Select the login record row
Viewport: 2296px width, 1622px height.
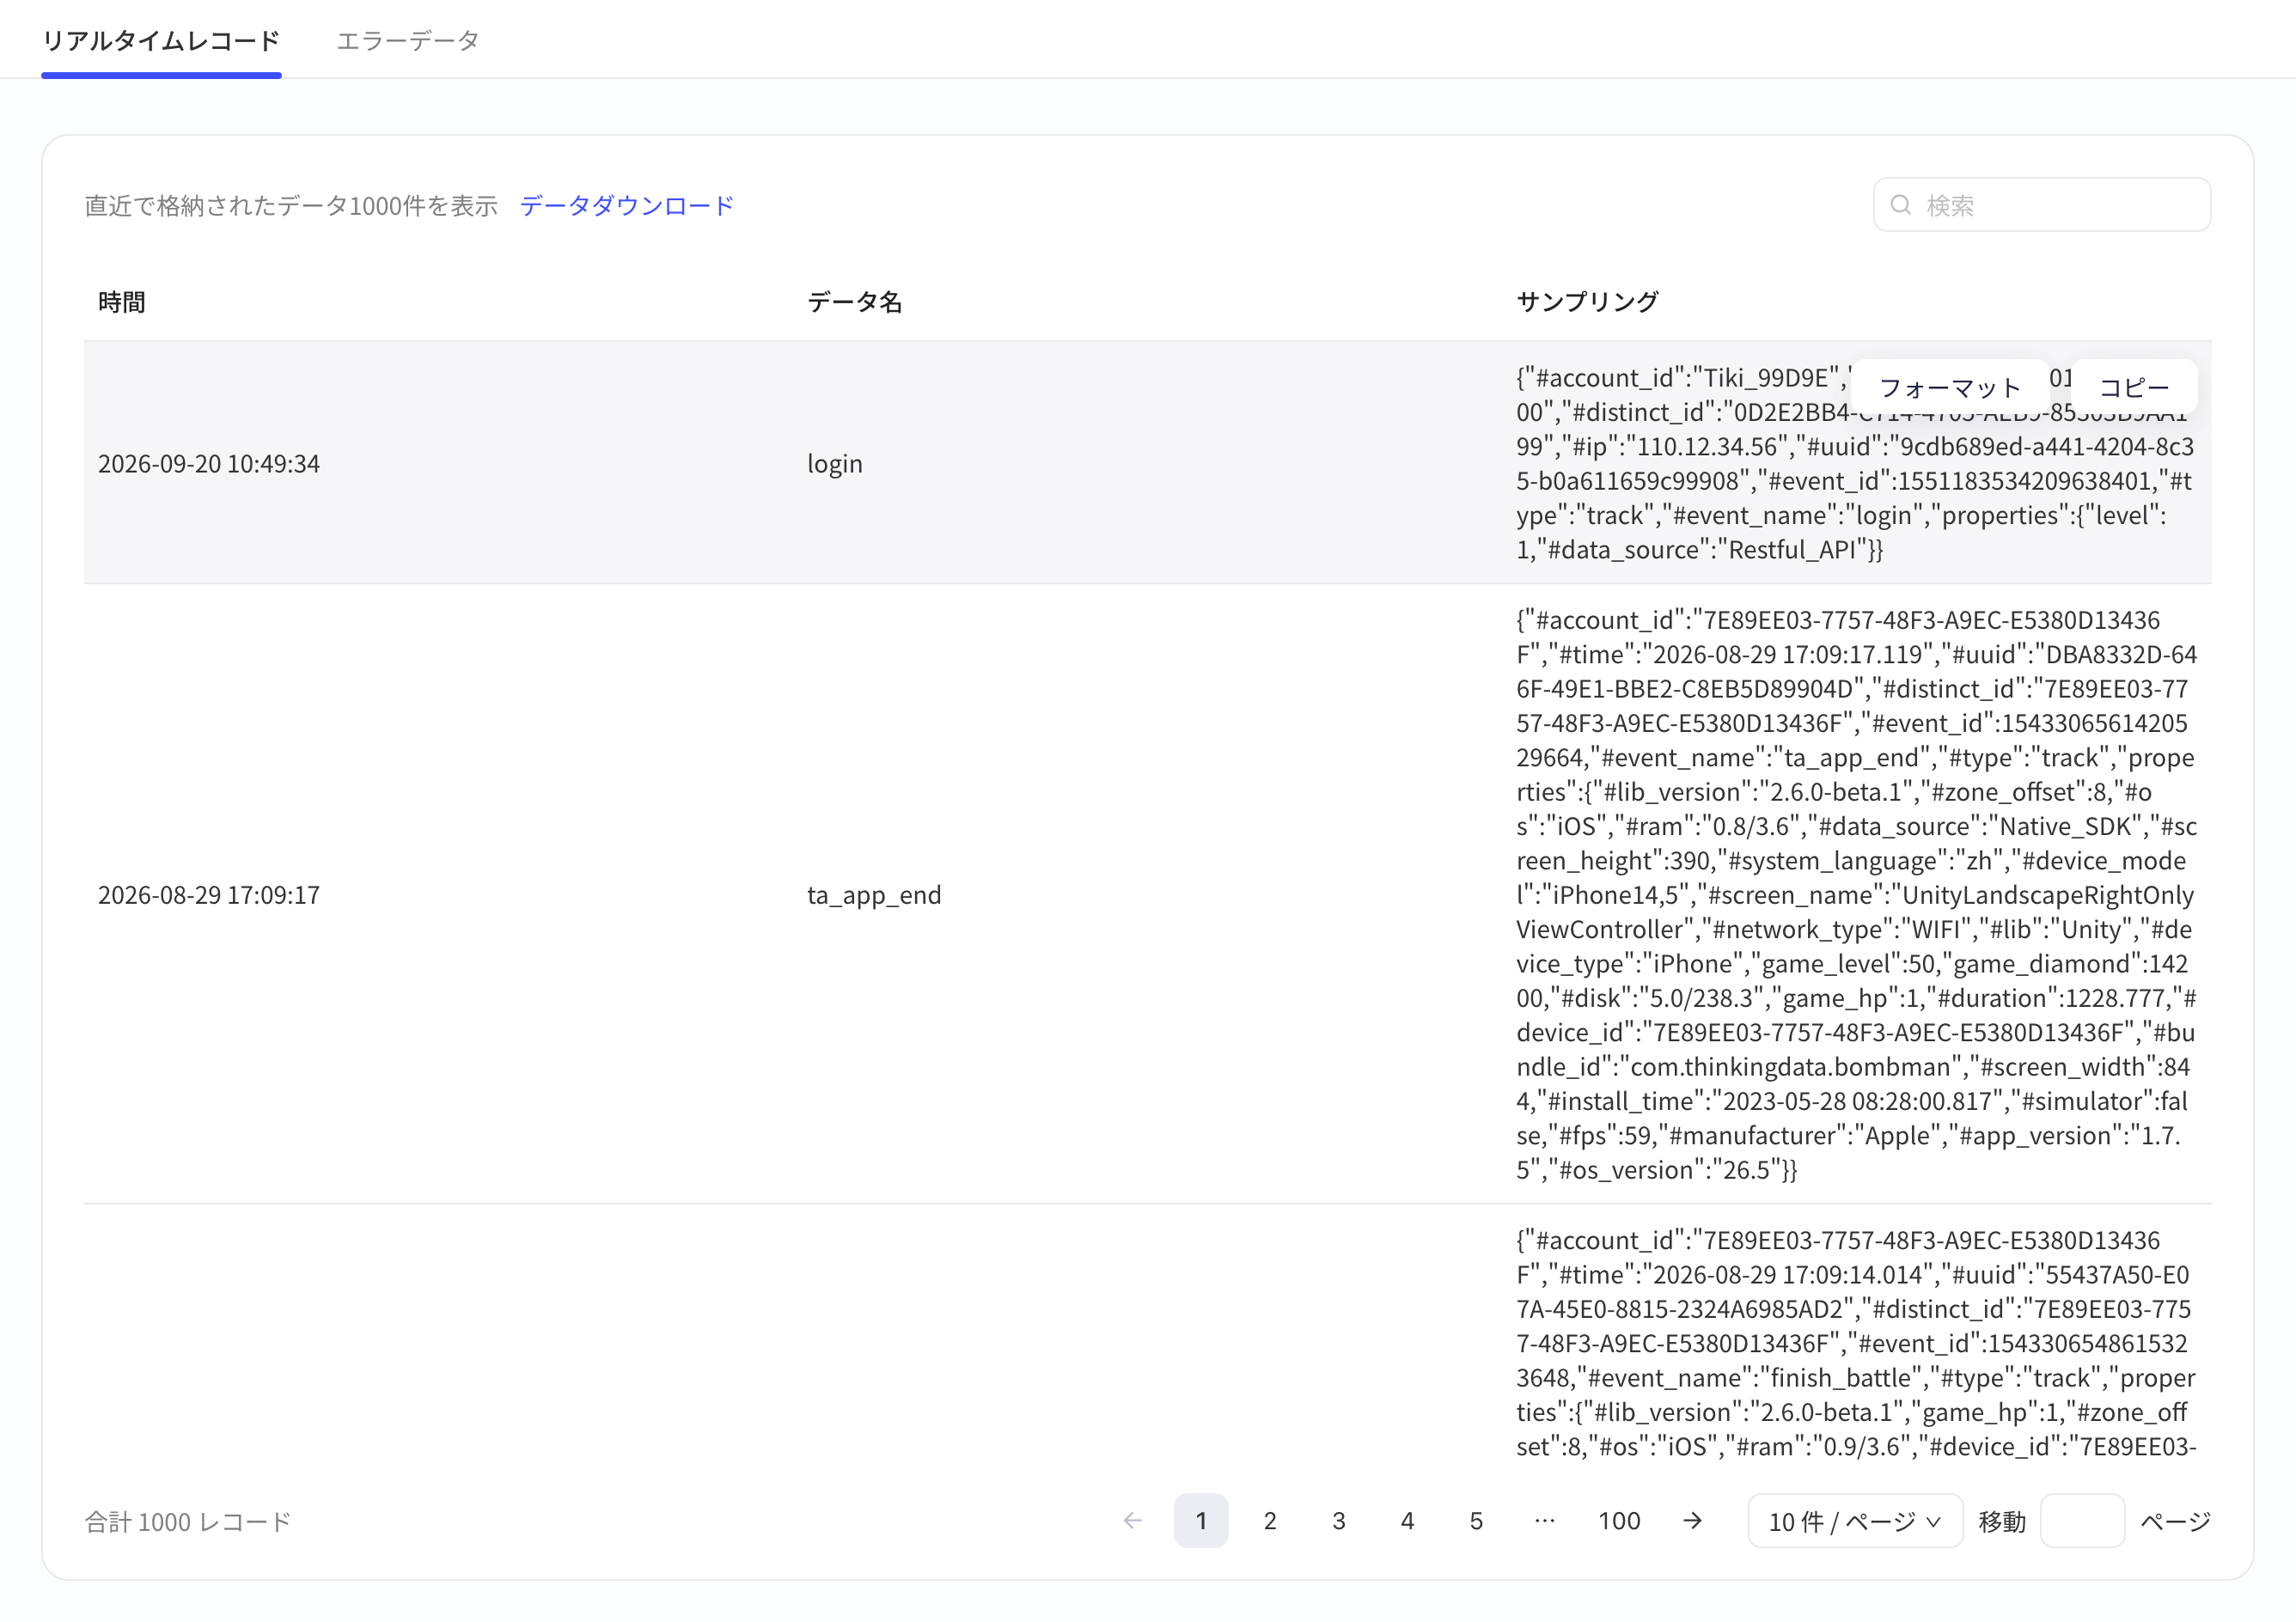(x=1147, y=463)
